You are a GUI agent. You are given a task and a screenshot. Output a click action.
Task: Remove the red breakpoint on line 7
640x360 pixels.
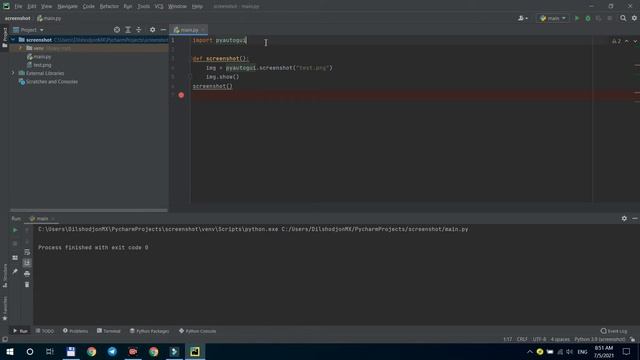[x=181, y=95]
